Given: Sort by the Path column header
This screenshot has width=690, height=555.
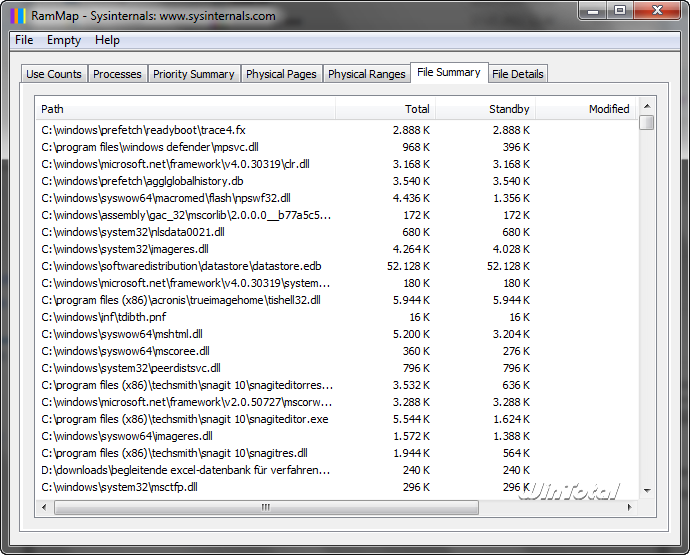Looking at the screenshot, I should pos(185,109).
